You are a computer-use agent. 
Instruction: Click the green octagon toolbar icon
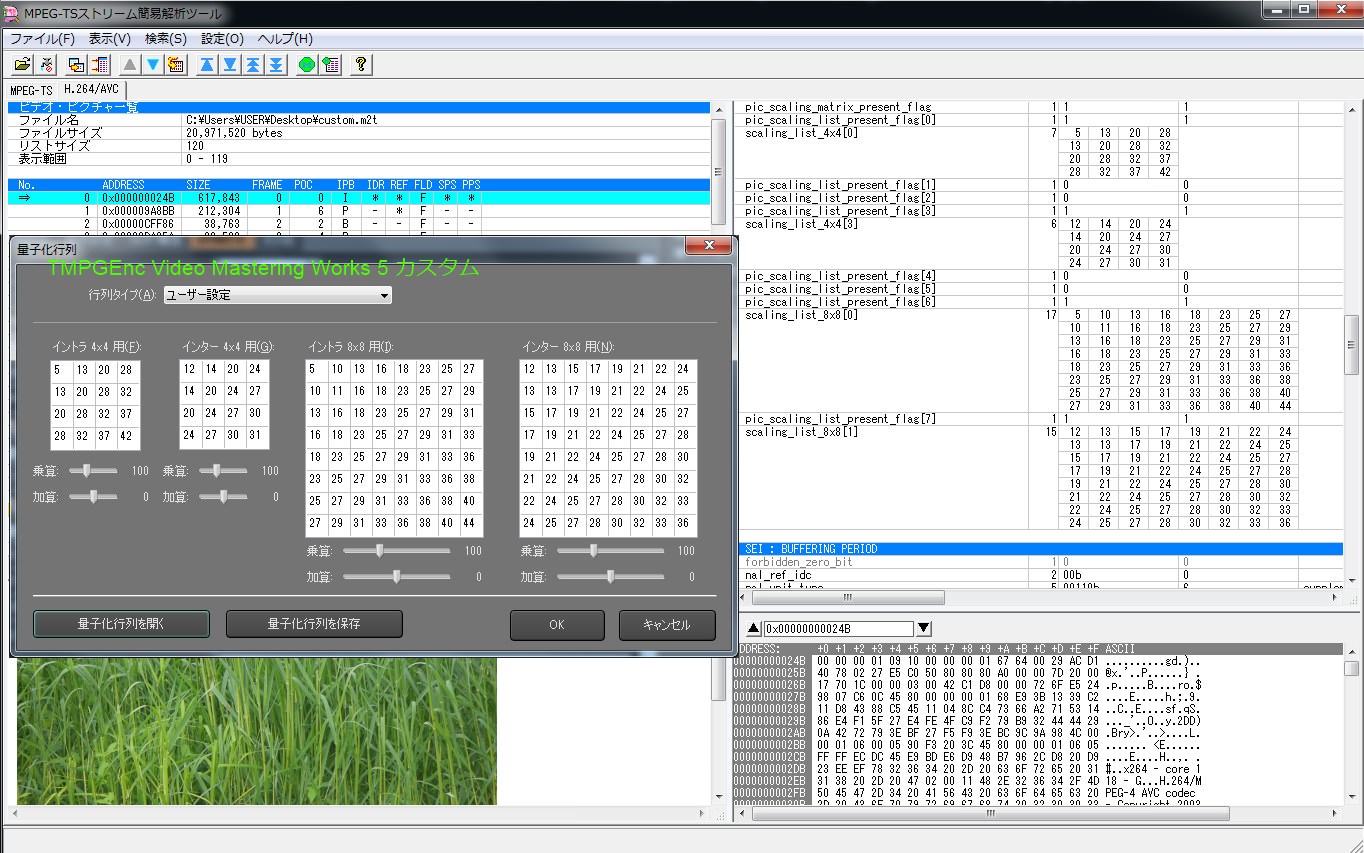[x=307, y=65]
